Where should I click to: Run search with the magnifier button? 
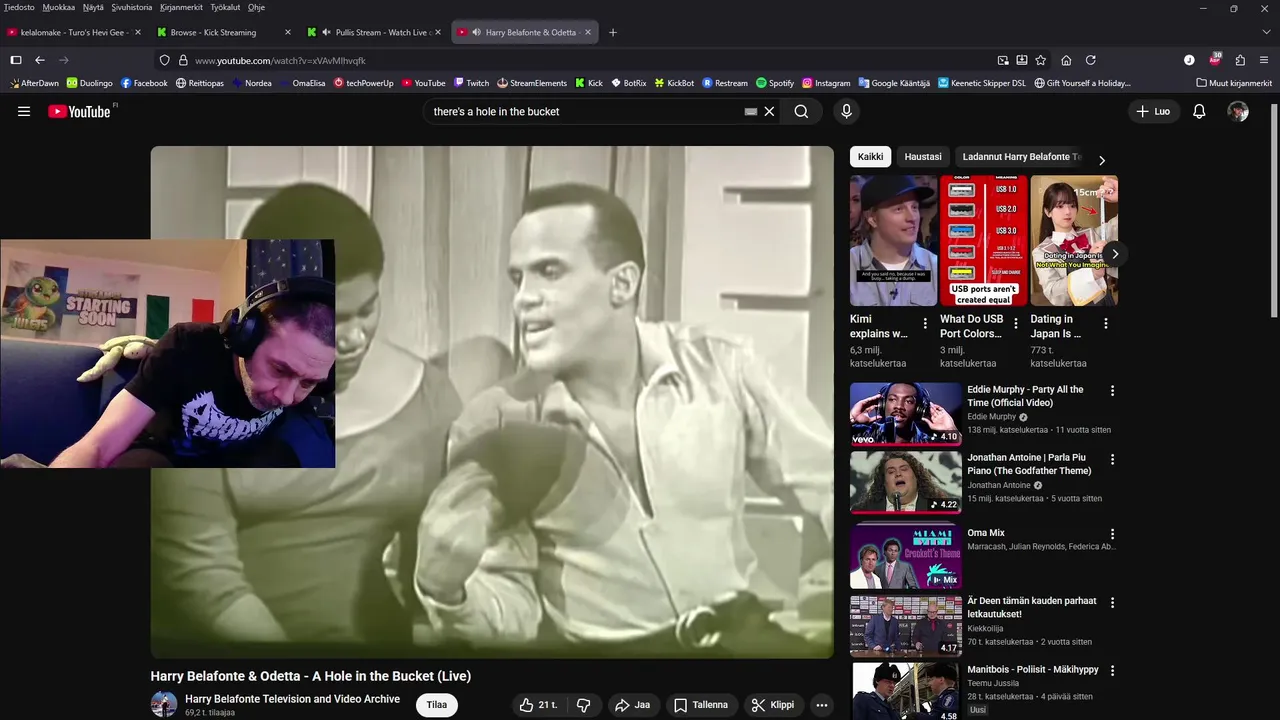801,111
